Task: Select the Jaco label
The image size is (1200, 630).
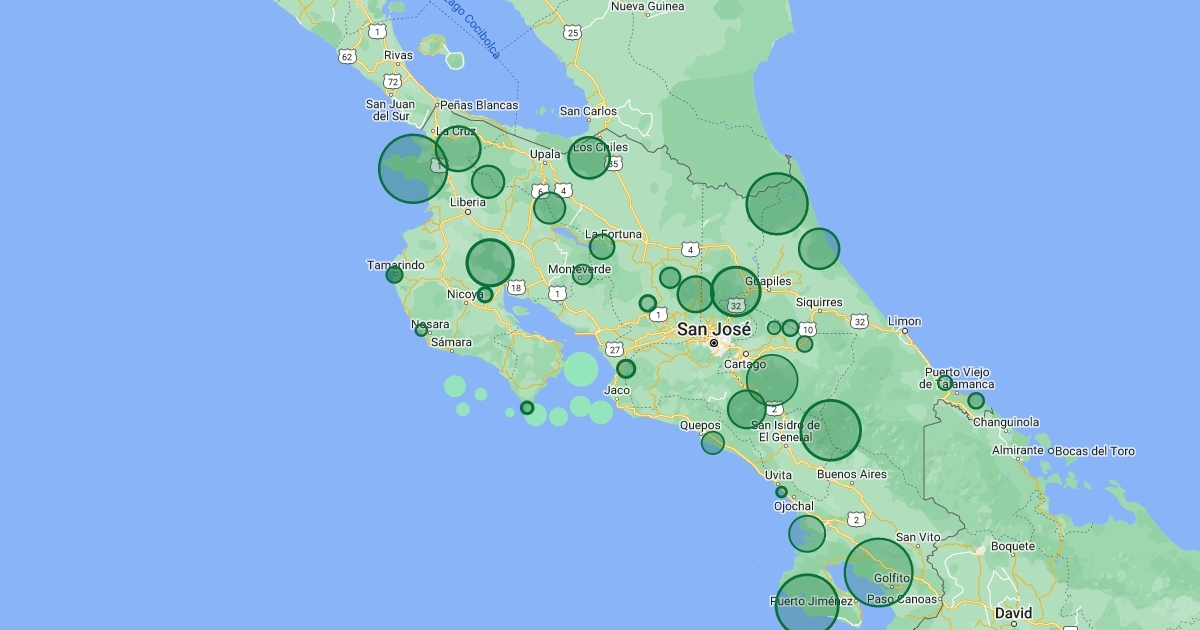Action: point(617,390)
